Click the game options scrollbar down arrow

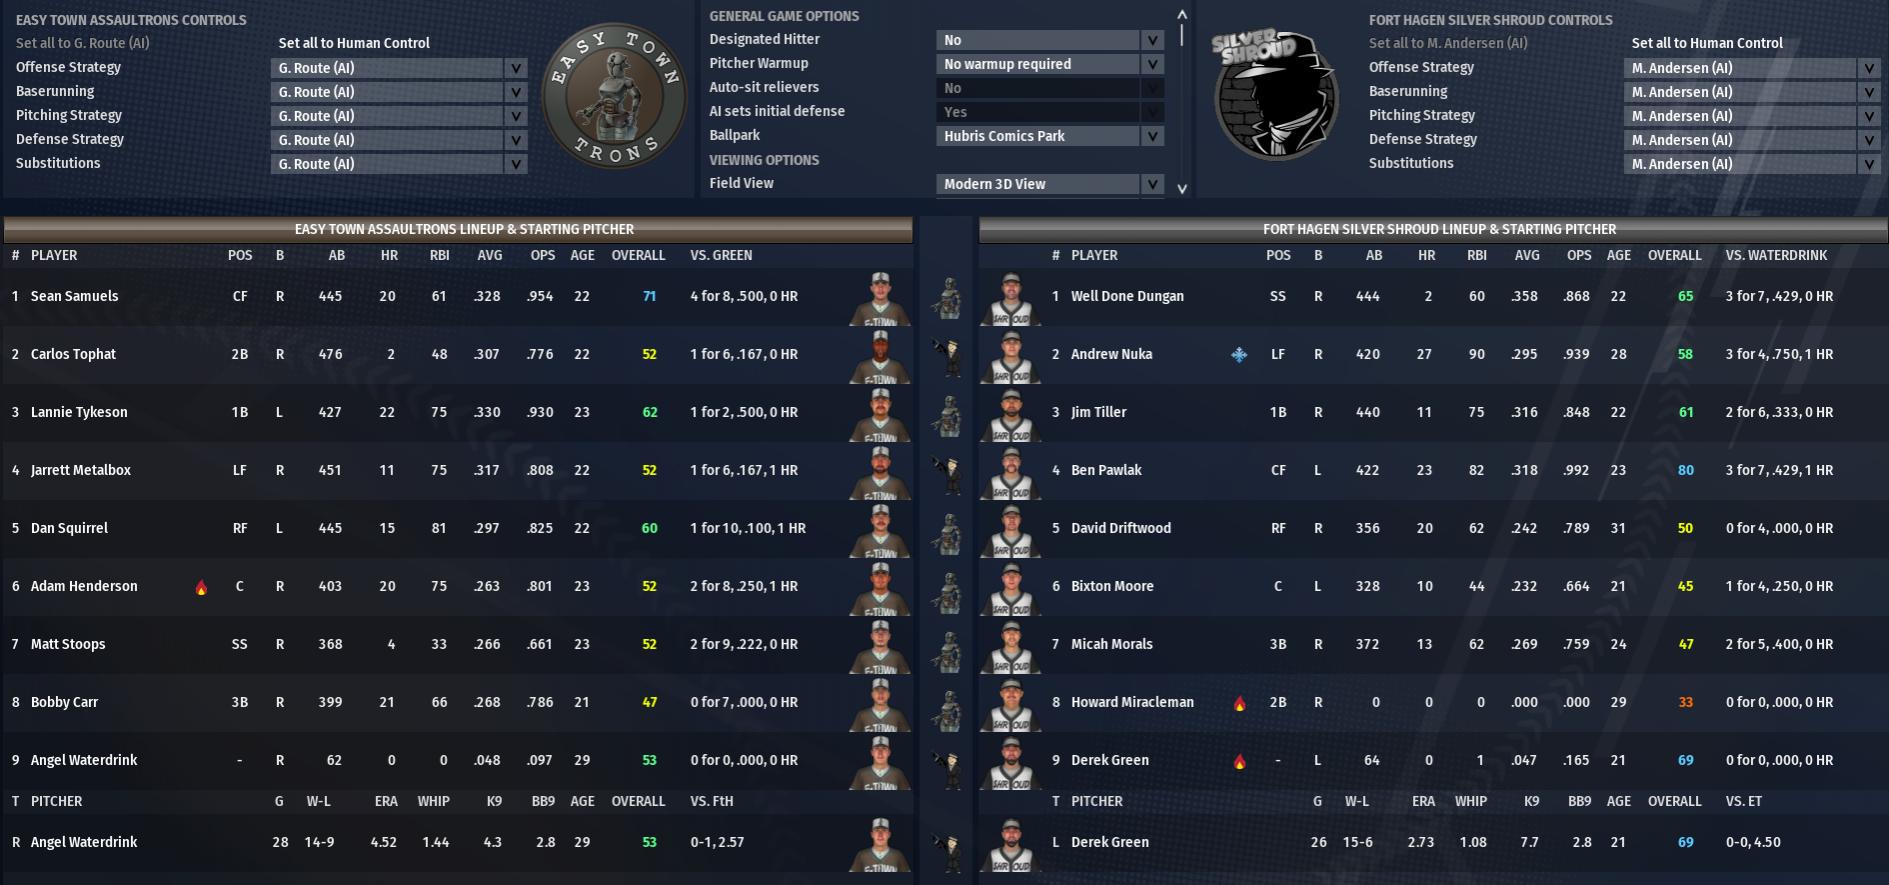point(1182,188)
